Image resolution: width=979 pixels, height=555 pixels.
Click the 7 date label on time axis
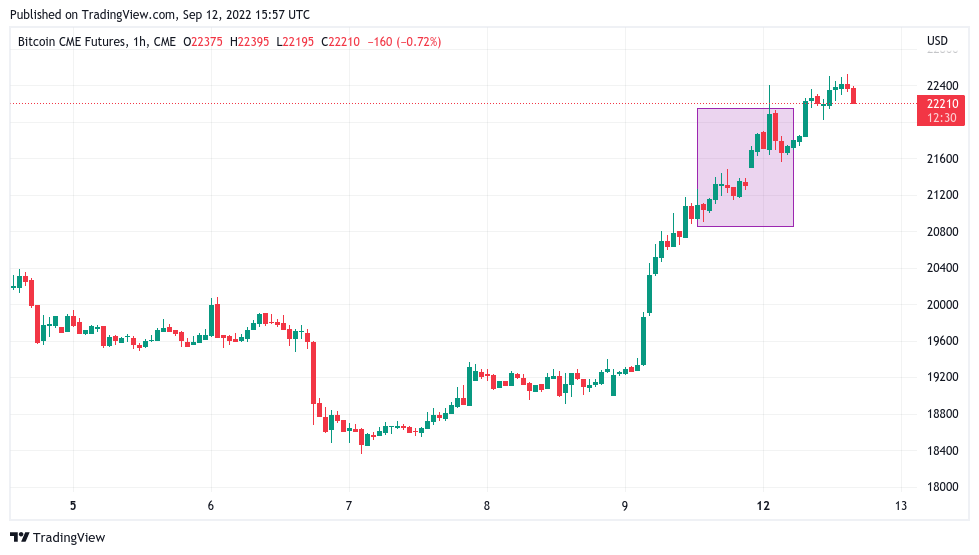349,506
